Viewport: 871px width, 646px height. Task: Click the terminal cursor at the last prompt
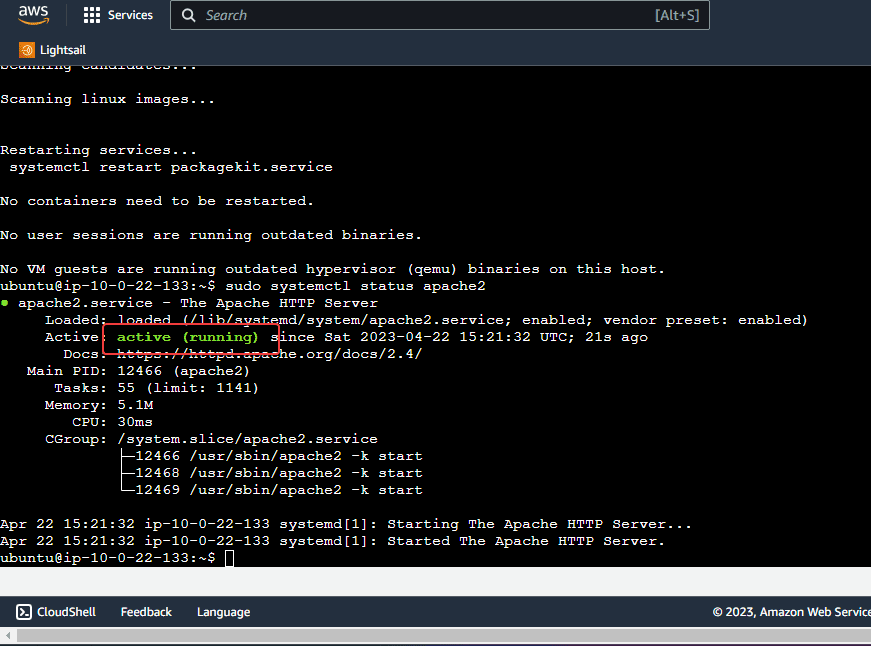(x=229, y=558)
